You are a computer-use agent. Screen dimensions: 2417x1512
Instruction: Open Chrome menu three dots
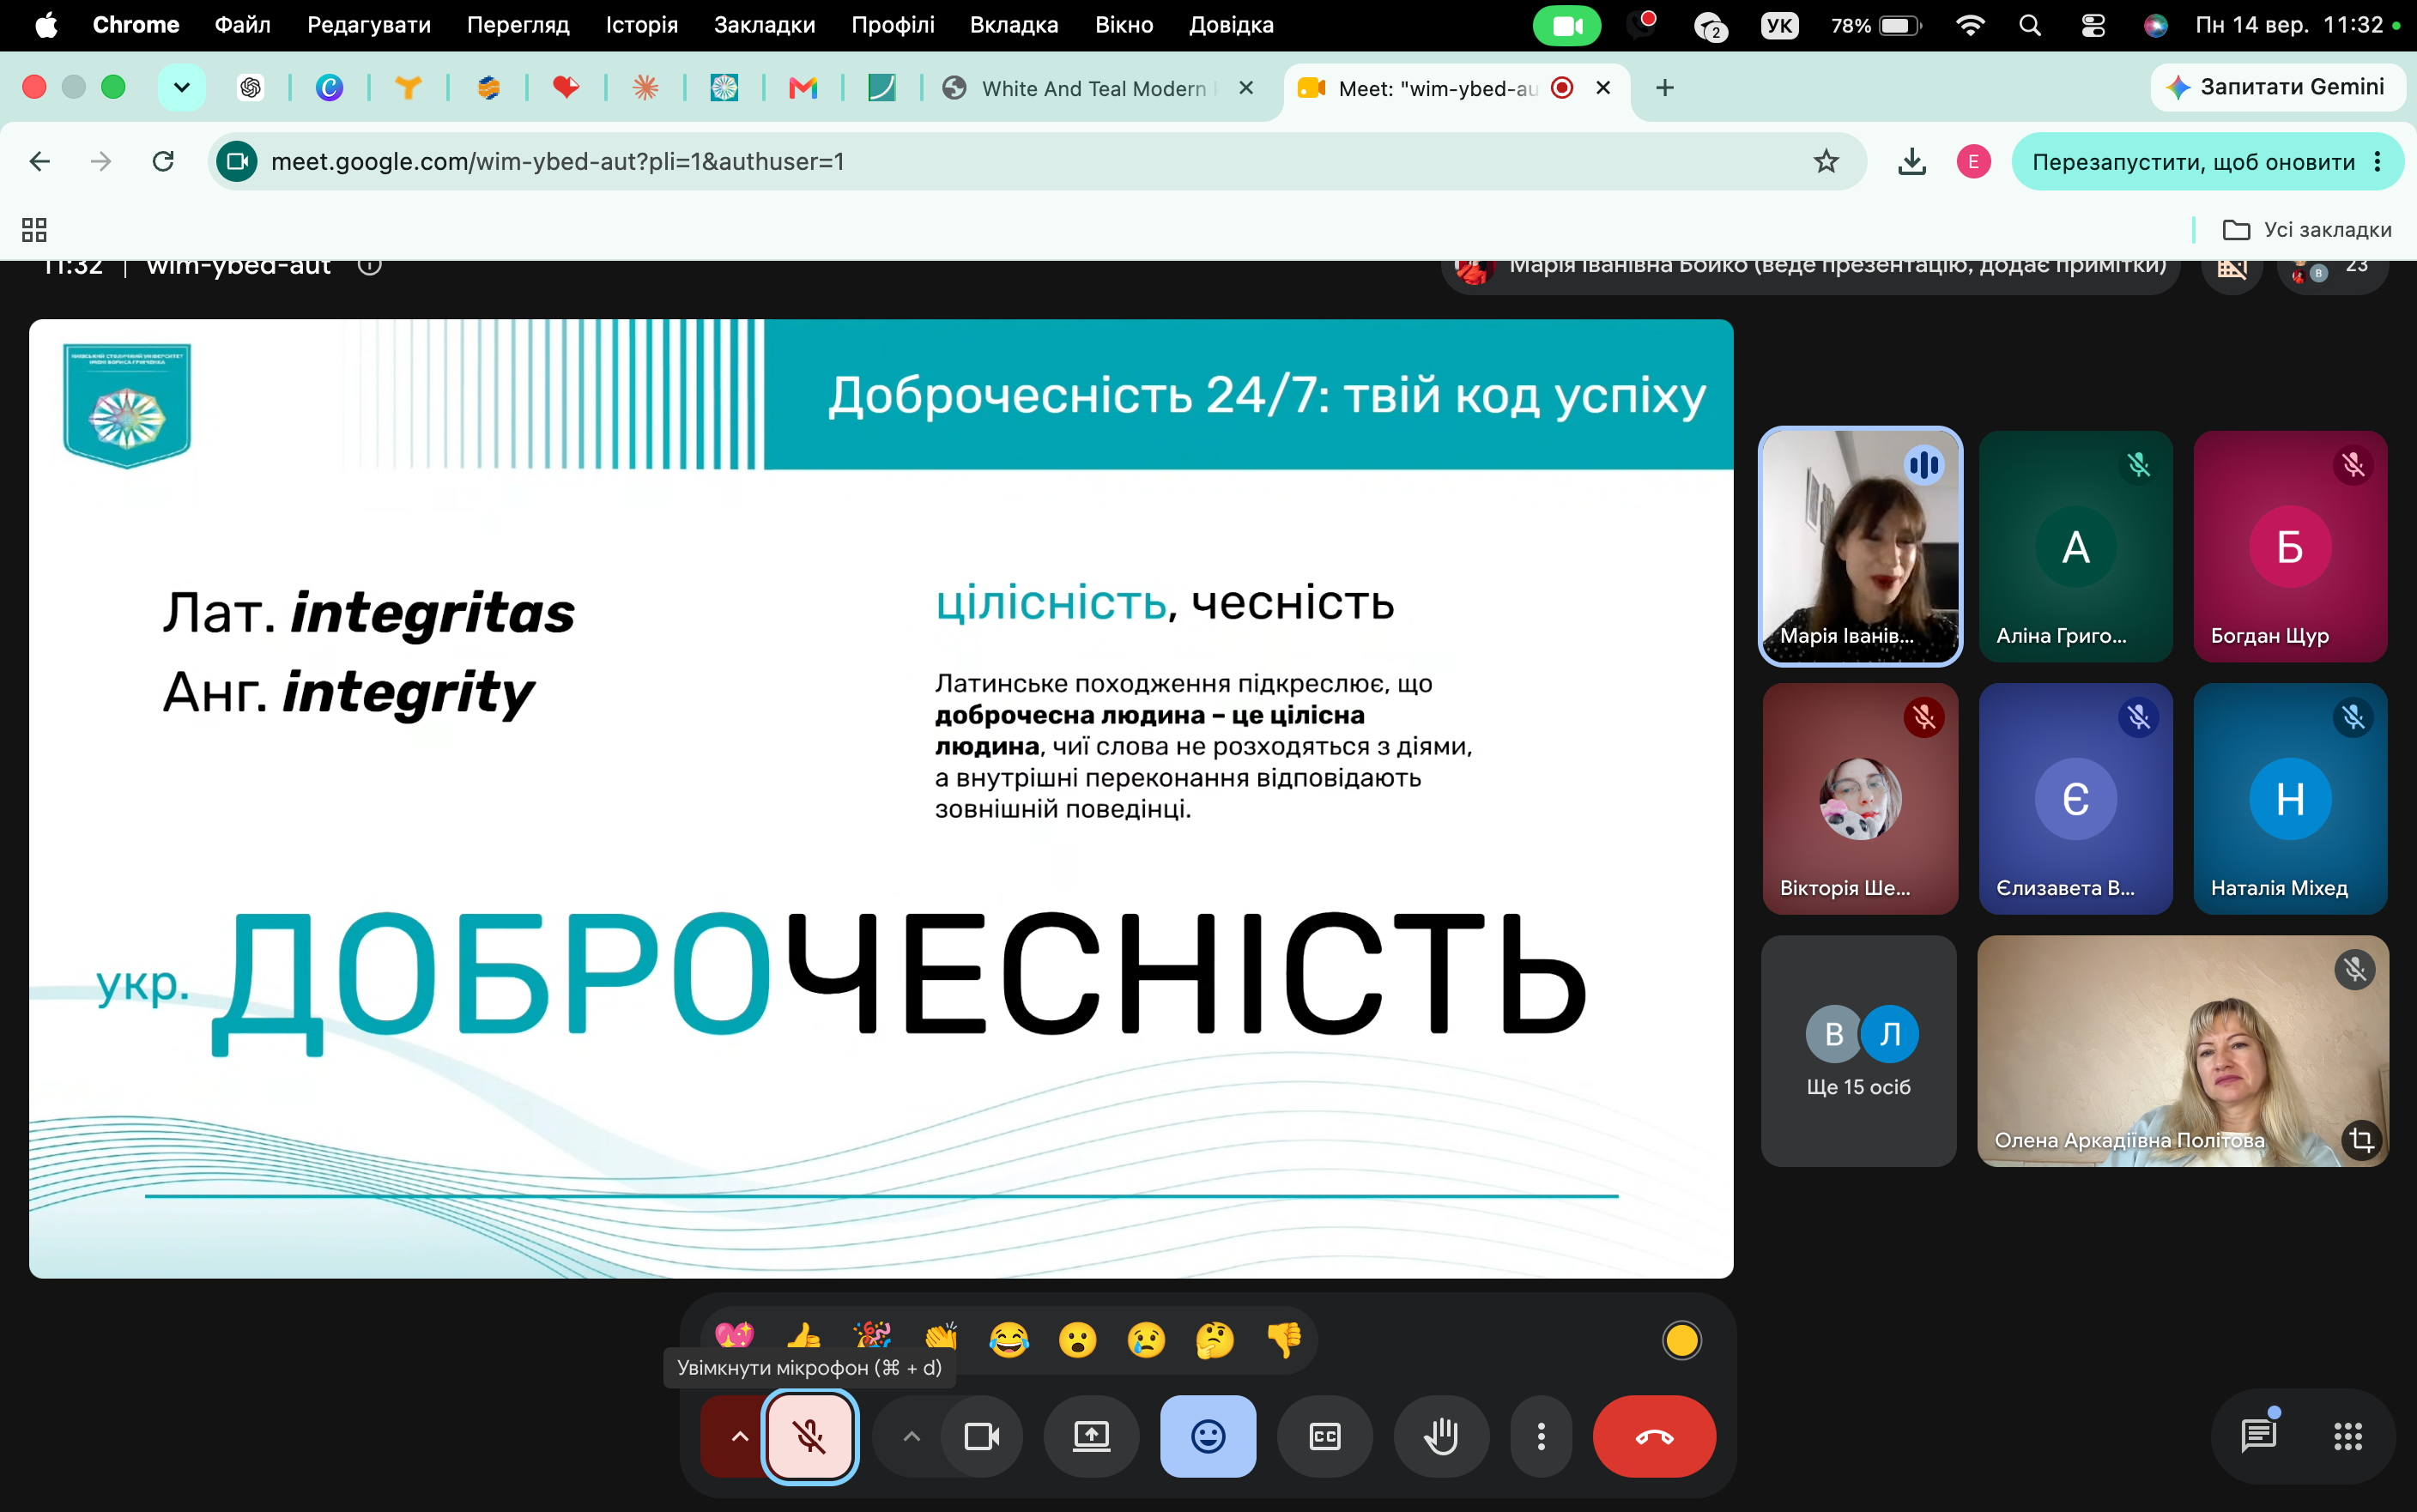pos(2377,162)
